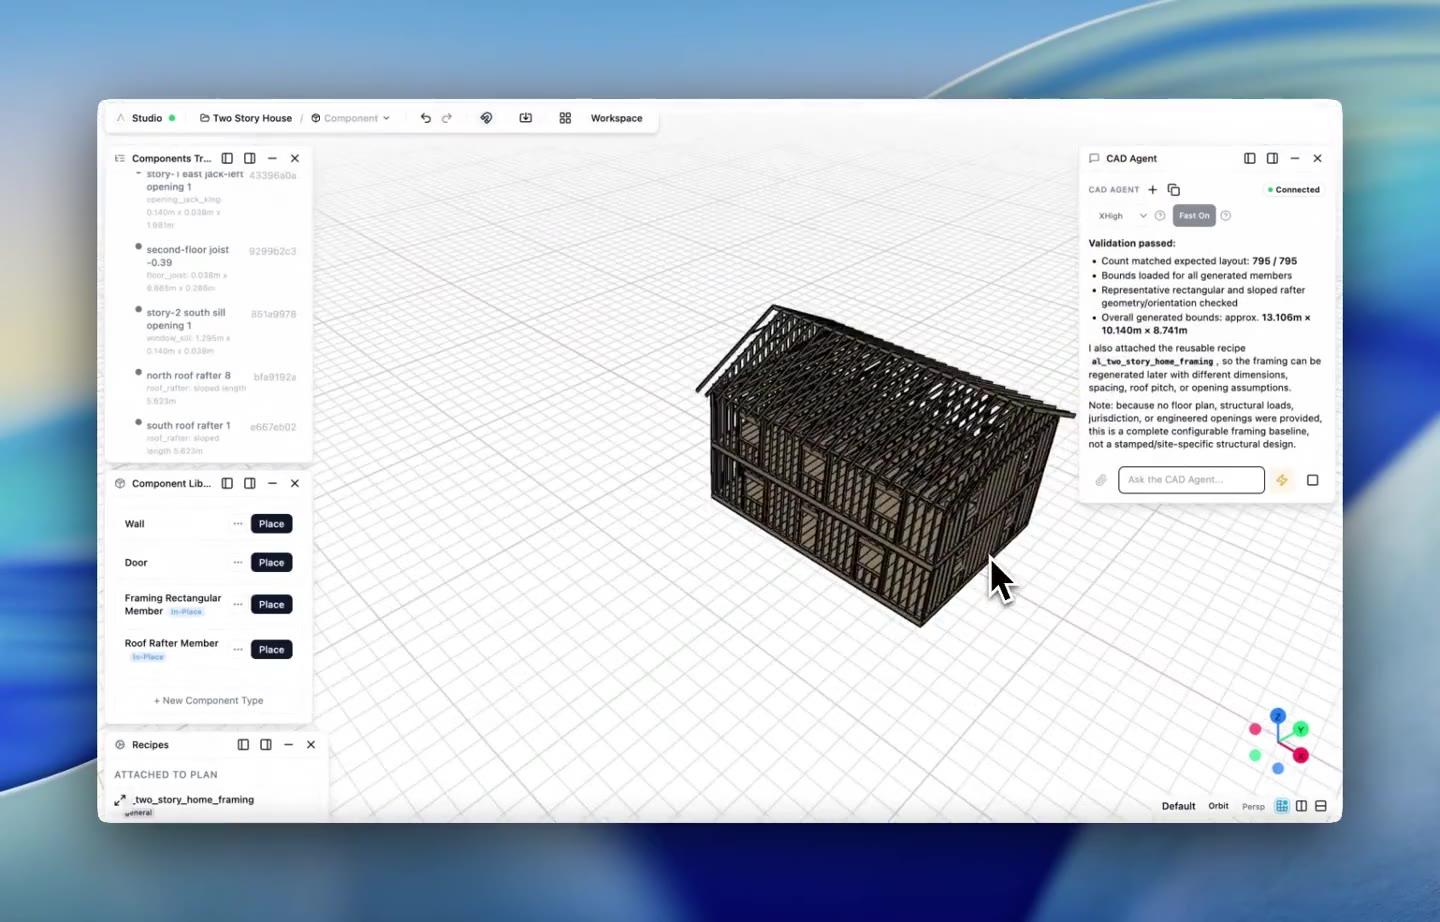This screenshot has width=1440, height=922.
Task: Select south roof rafter 1 in tree
Action: [188, 426]
